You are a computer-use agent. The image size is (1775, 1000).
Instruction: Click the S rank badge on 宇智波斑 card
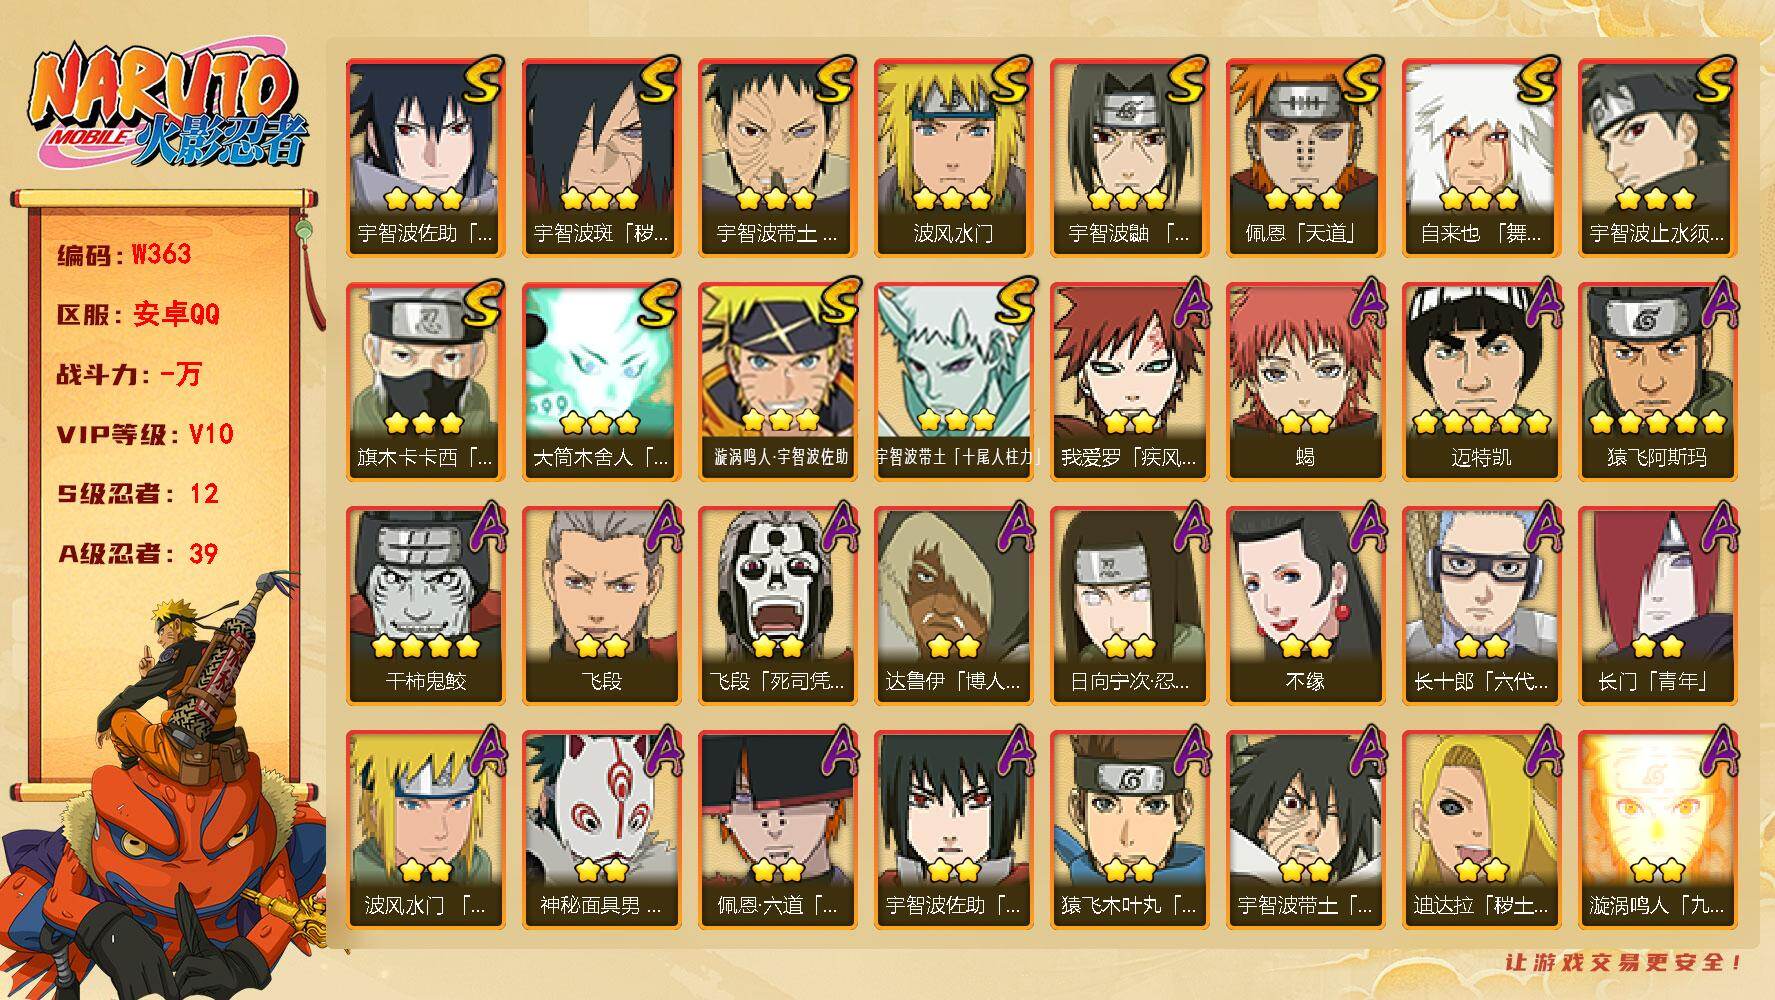click(x=659, y=80)
